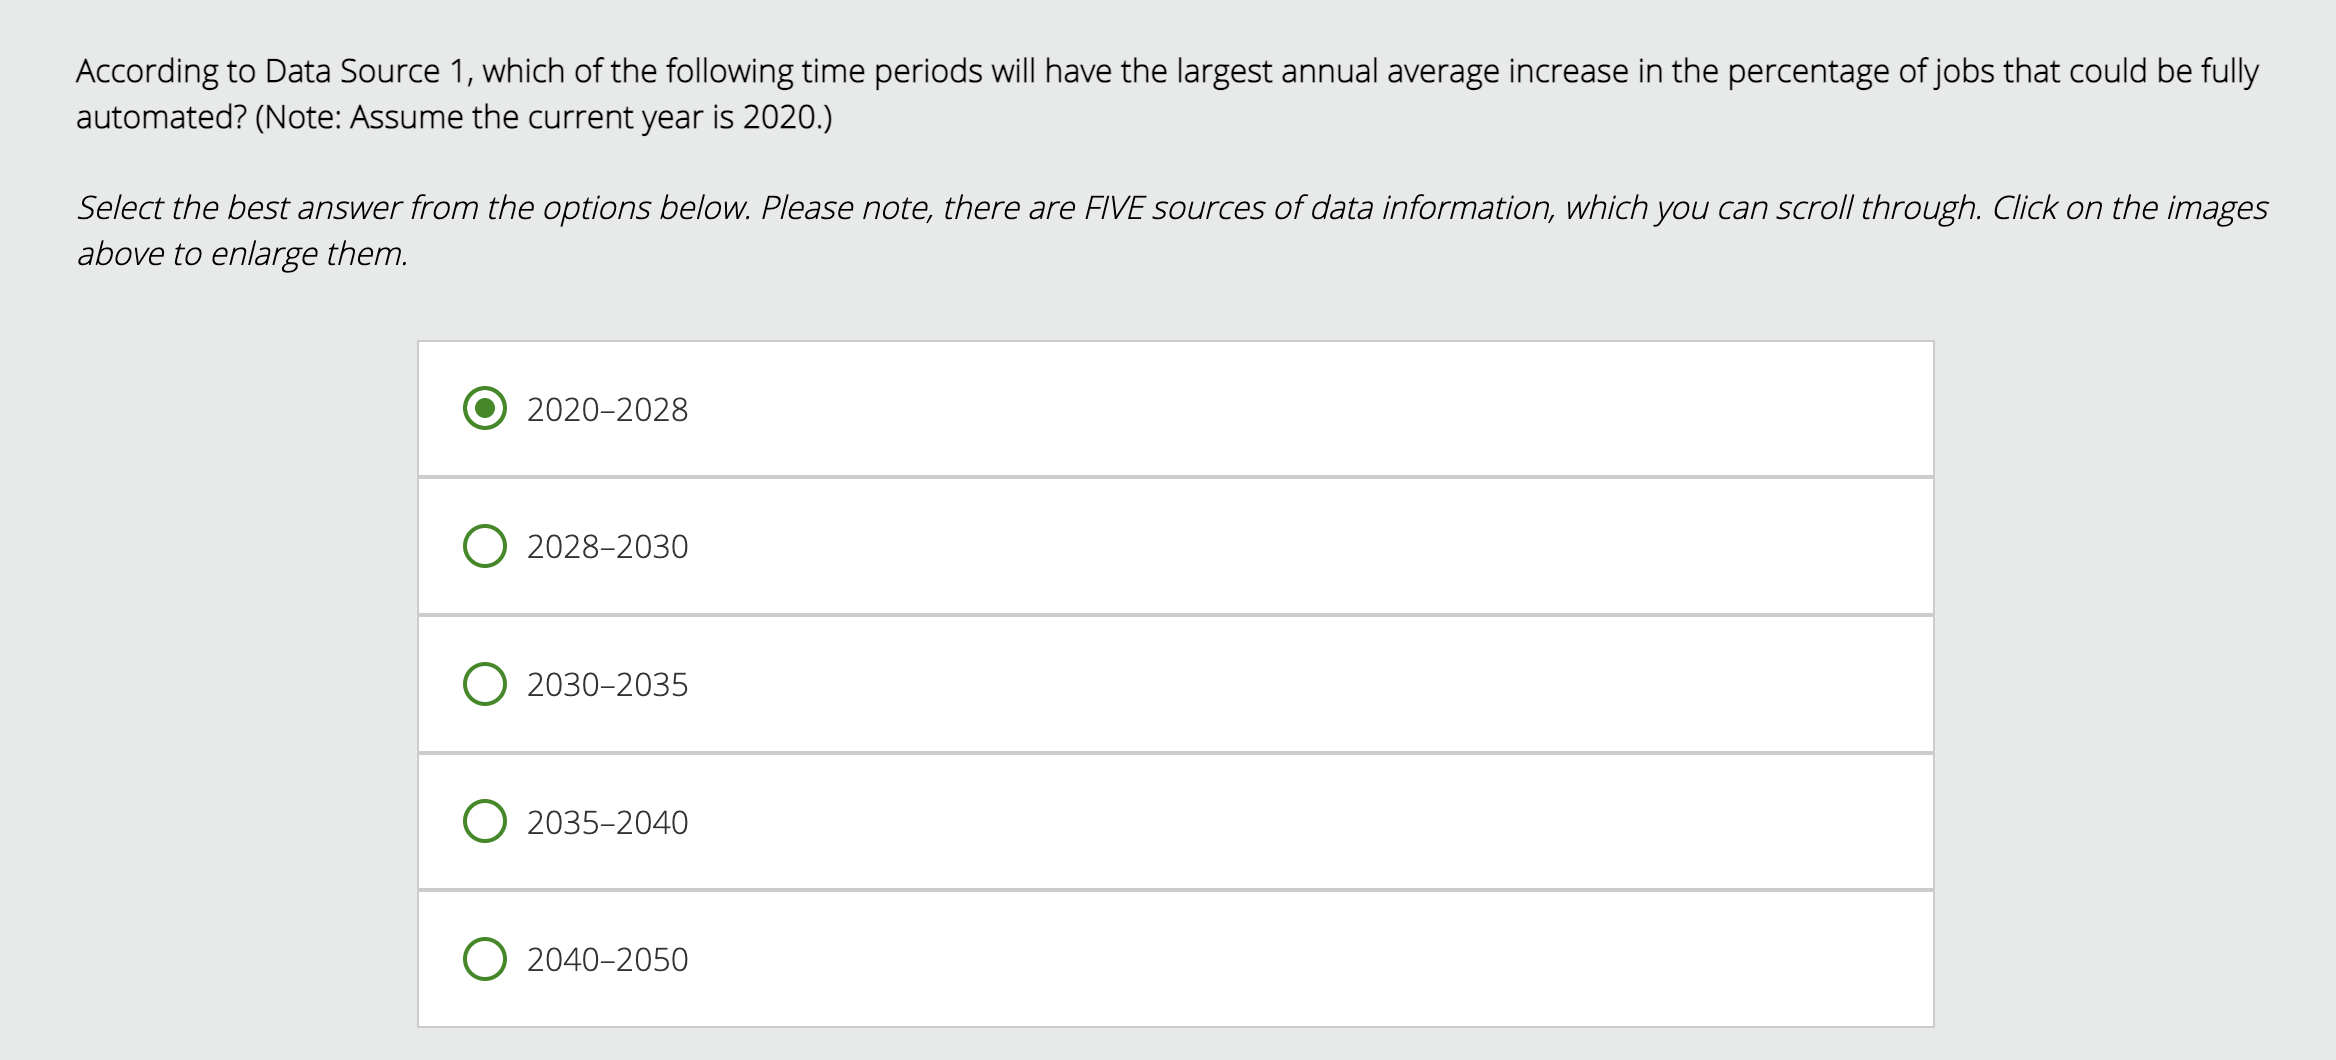Pick the 2030–2035 radio button
This screenshot has width=2336, height=1060.
[485, 684]
